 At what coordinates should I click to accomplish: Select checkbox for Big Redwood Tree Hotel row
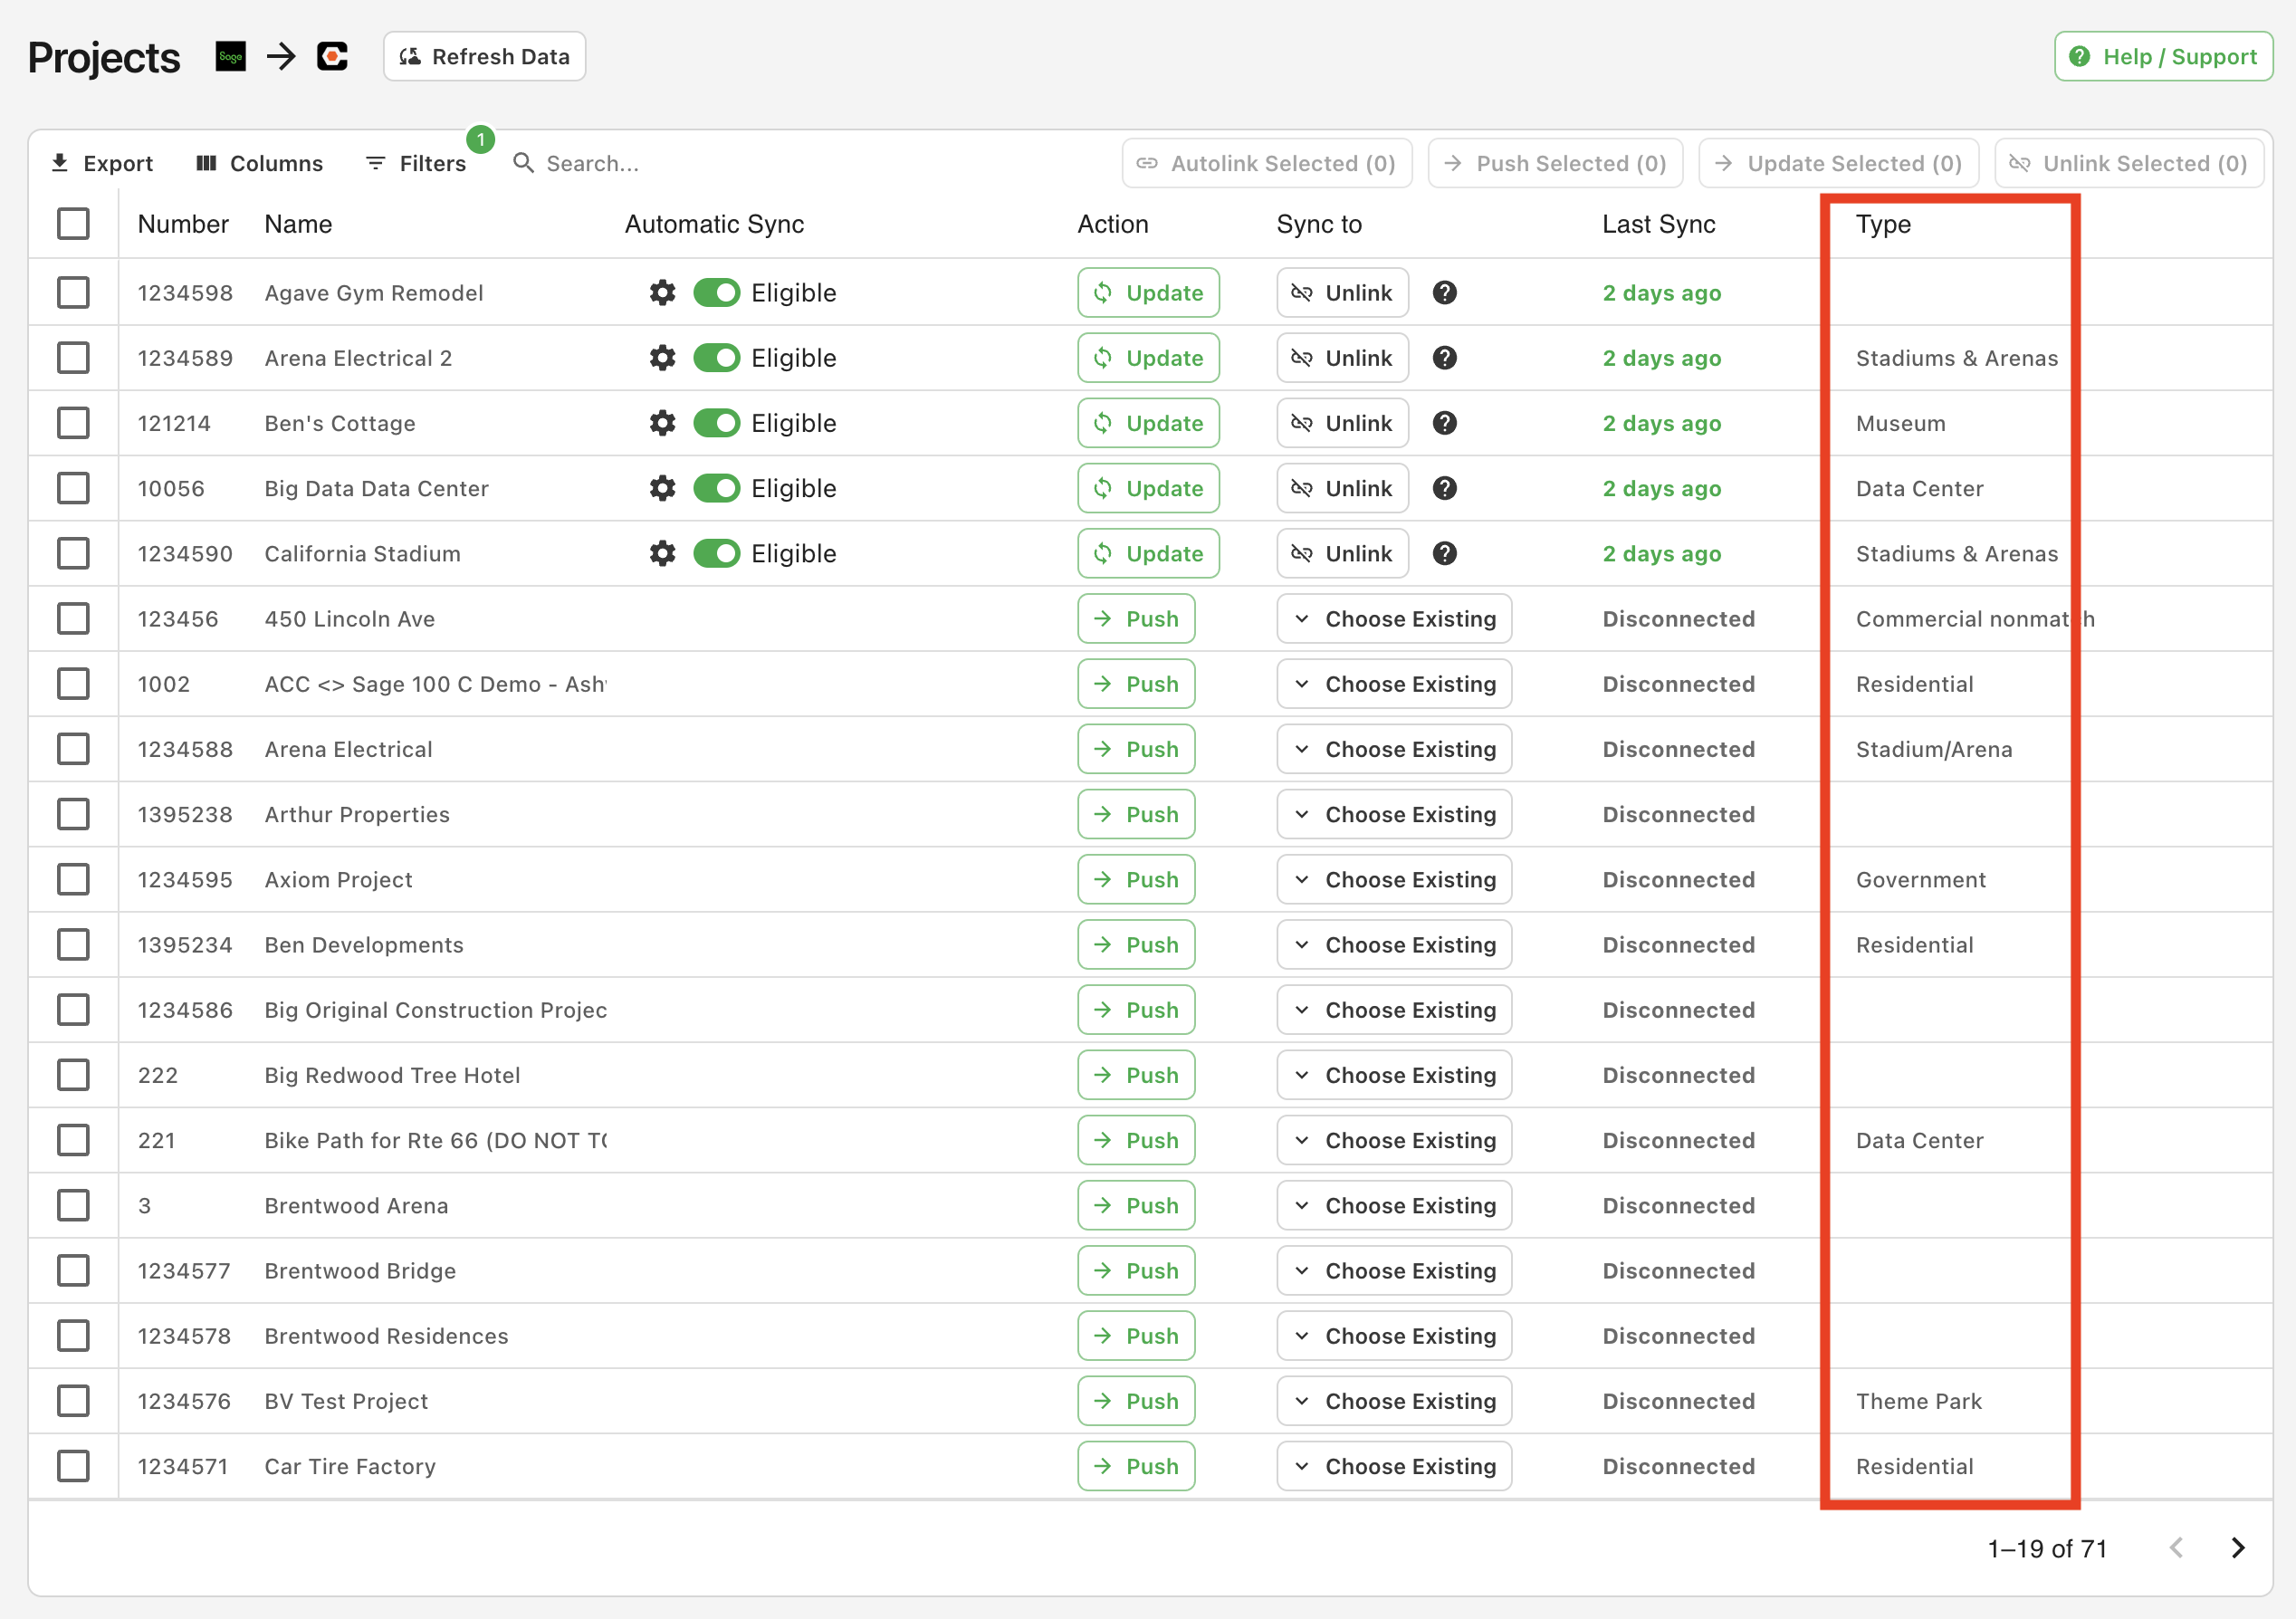pos(73,1075)
